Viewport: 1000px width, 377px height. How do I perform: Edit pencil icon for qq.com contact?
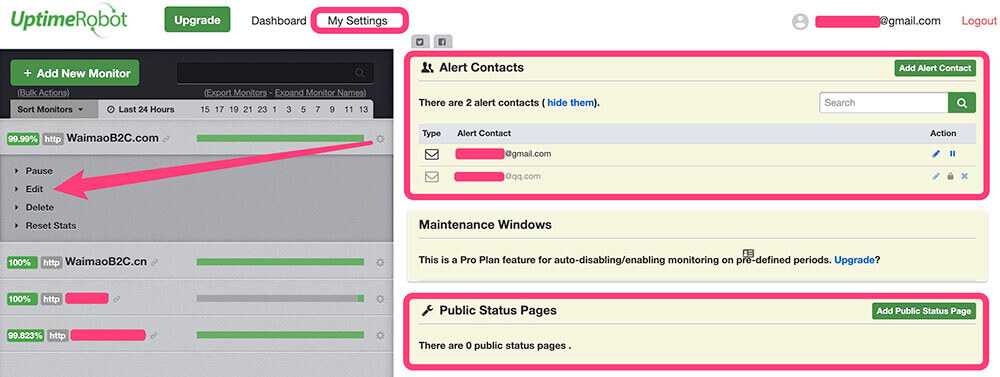click(936, 176)
